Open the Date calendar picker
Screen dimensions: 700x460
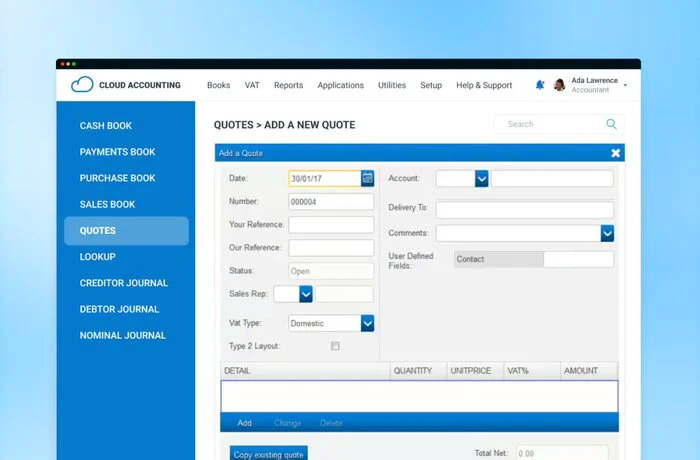click(x=367, y=178)
